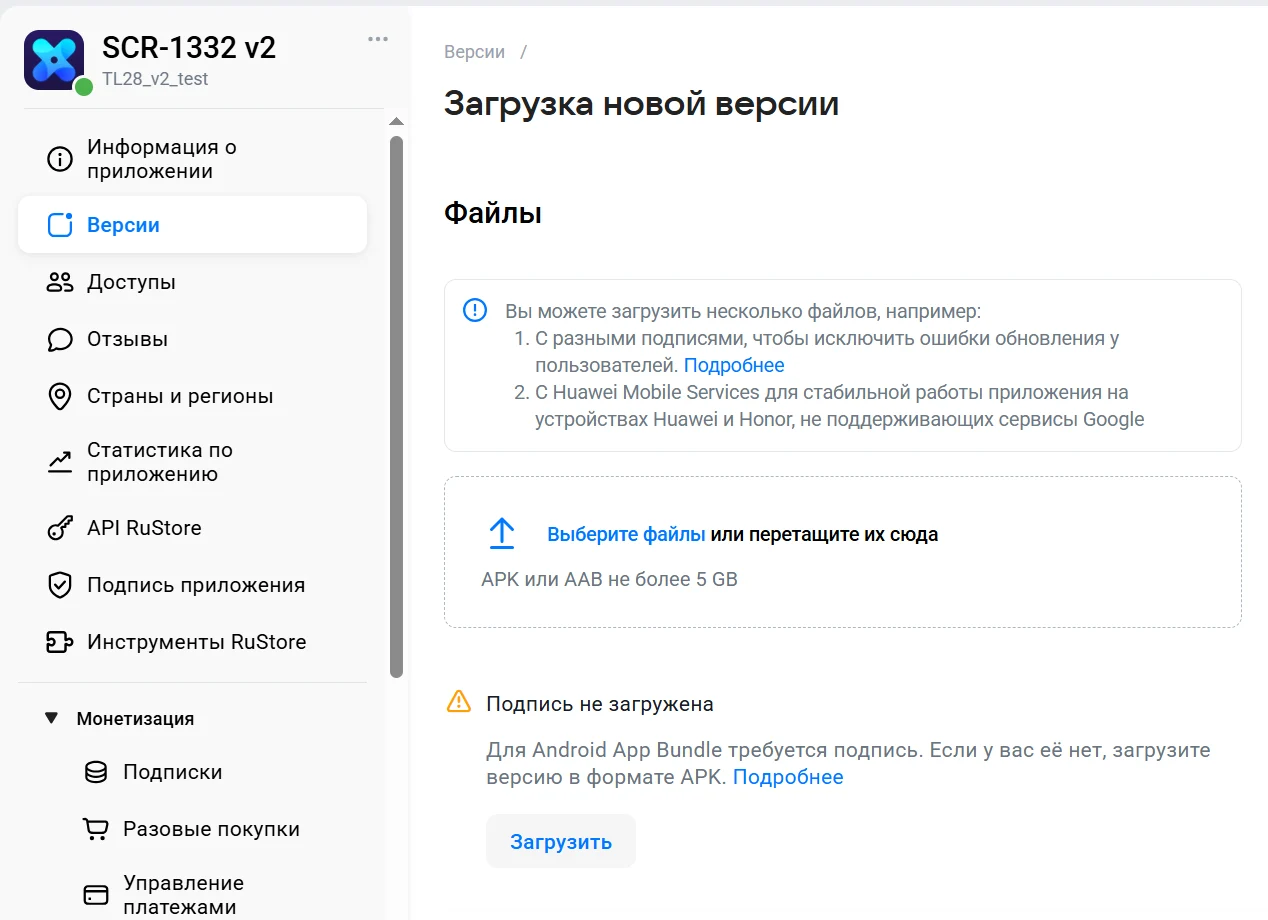Open the Доступы section
The image size is (1268, 920).
pos(192,282)
